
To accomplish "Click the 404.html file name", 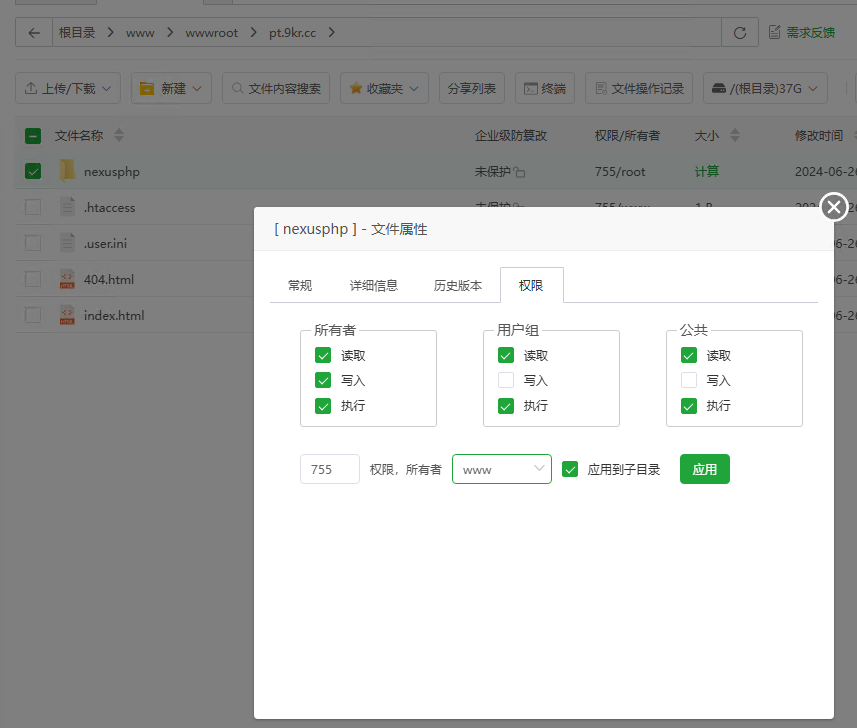I will point(108,279).
